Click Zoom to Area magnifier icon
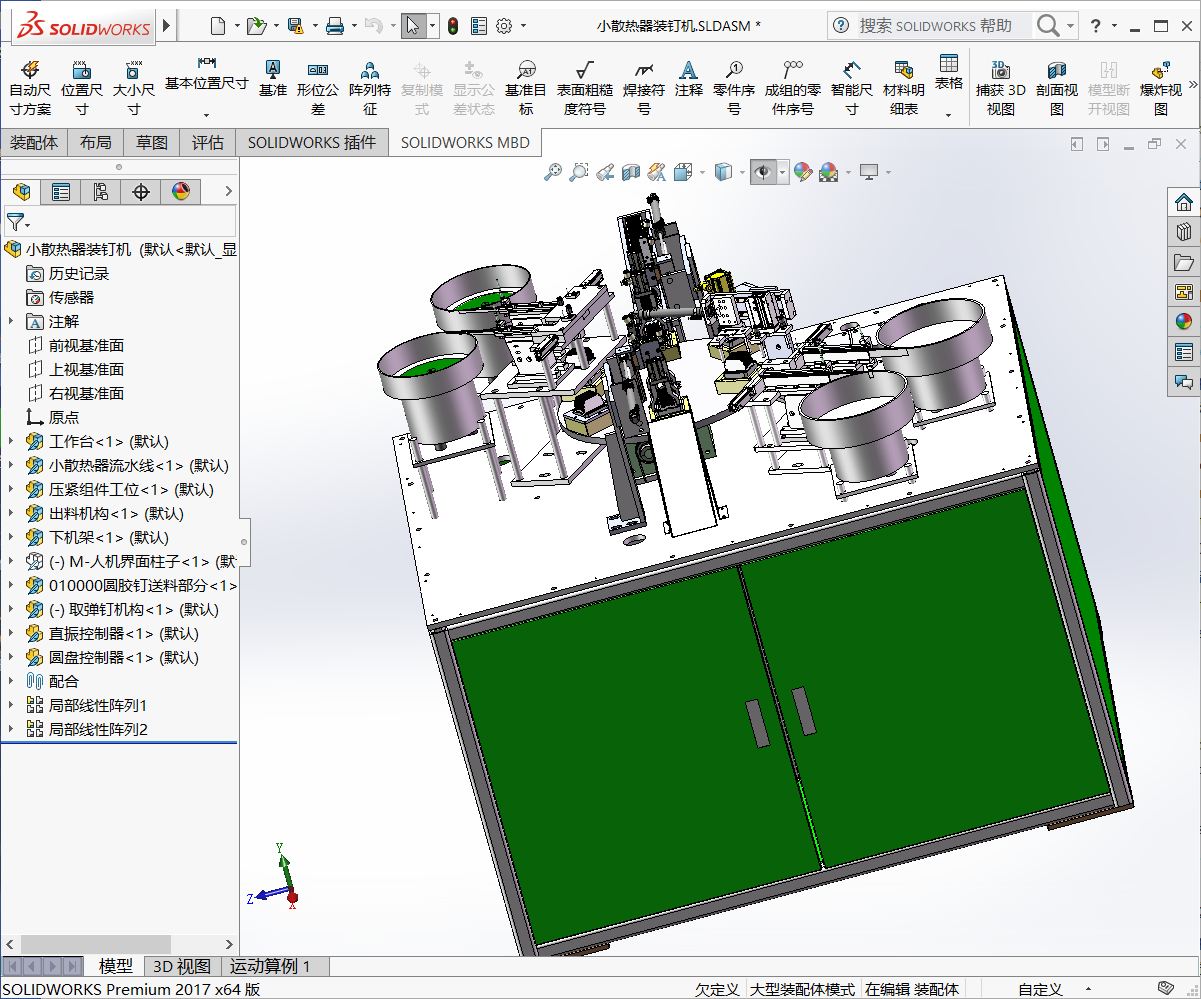The height and width of the screenshot is (999, 1201). pyautogui.click(x=578, y=173)
